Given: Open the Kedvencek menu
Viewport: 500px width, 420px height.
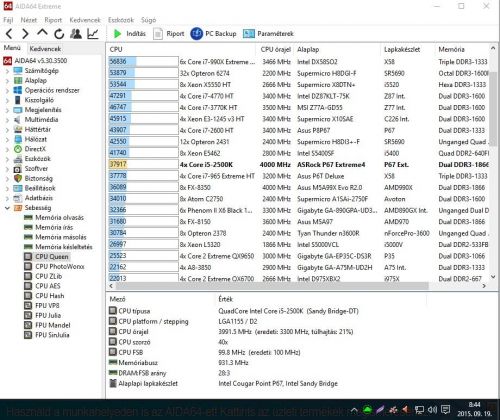Looking at the screenshot, I should point(85,20).
